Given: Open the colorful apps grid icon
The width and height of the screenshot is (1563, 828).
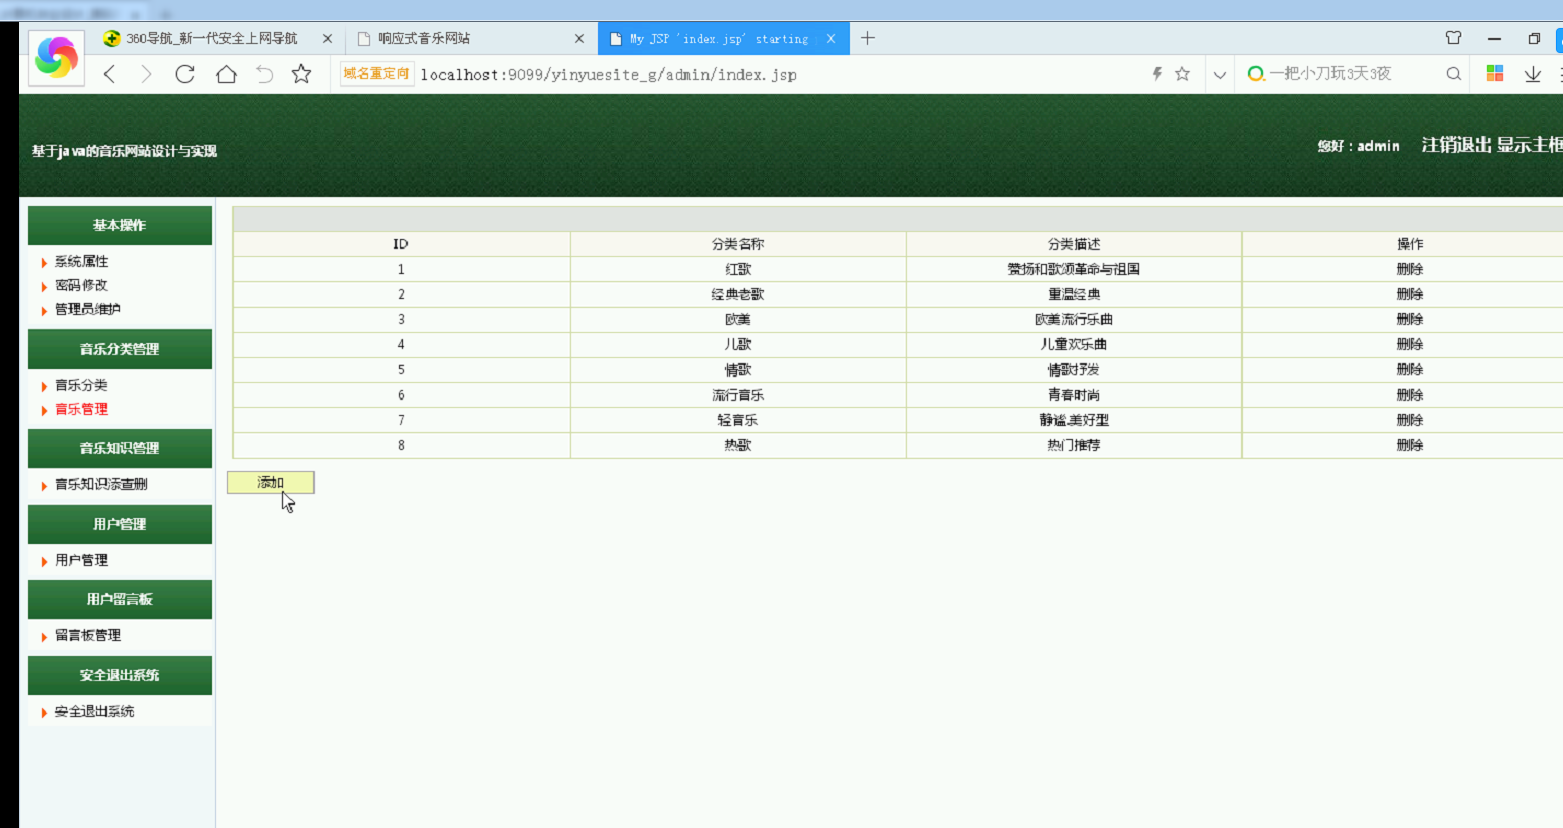Looking at the screenshot, I should click(x=1495, y=74).
